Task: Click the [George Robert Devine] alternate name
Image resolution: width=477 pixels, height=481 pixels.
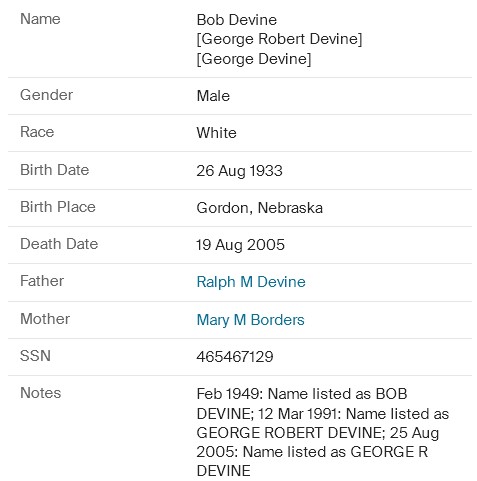Action: (279, 39)
